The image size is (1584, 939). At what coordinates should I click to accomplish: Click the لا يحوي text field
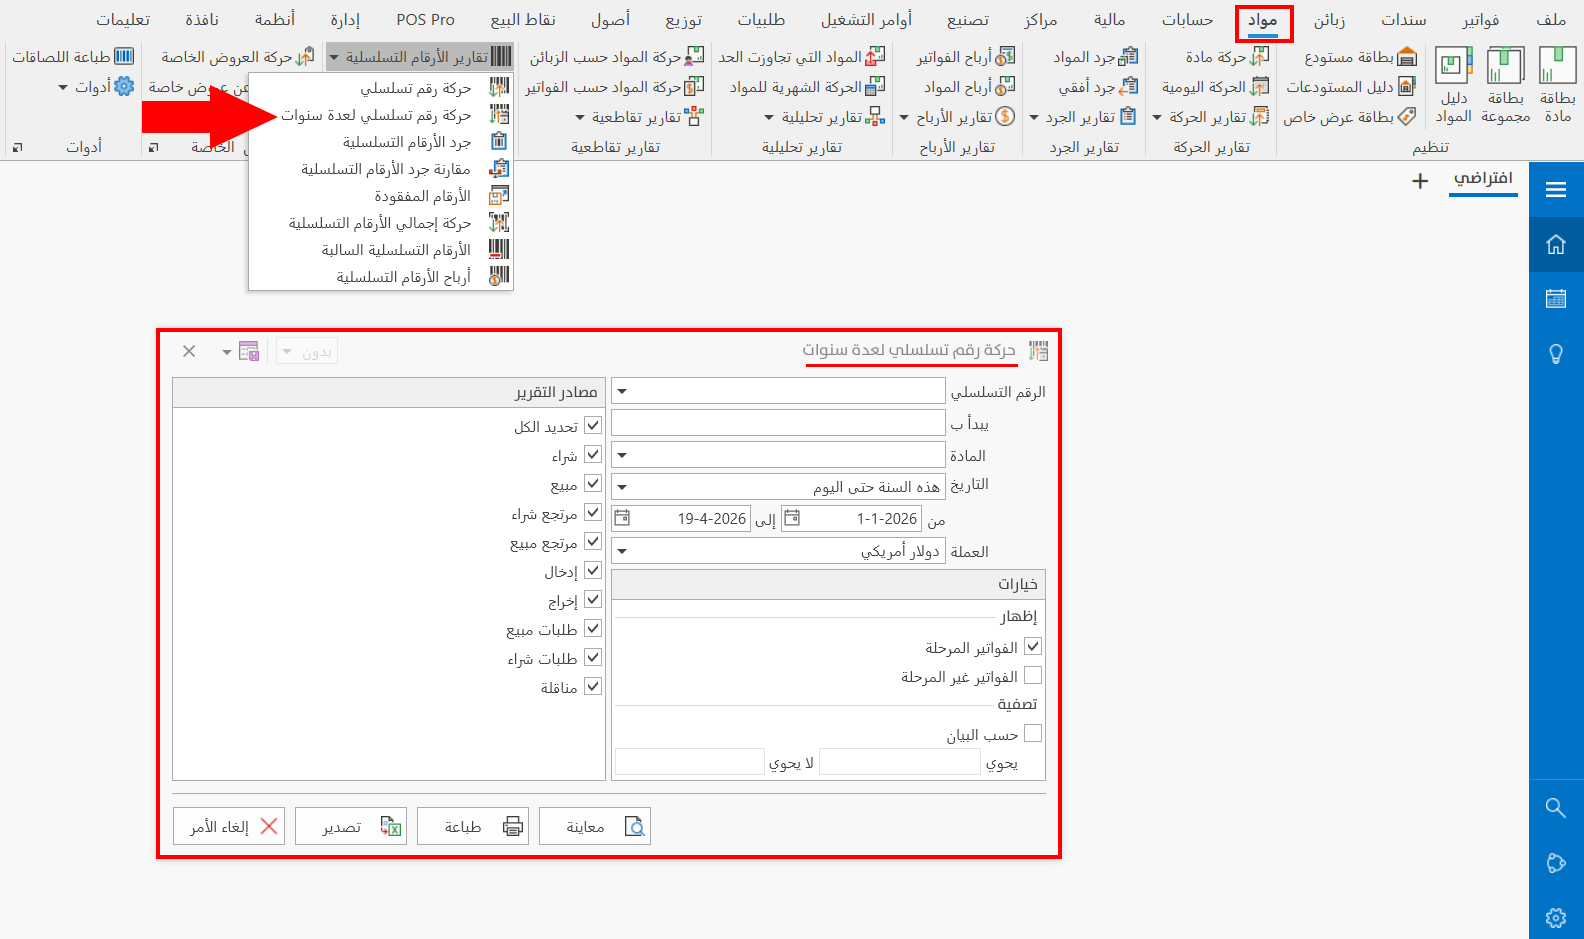click(690, 762)
